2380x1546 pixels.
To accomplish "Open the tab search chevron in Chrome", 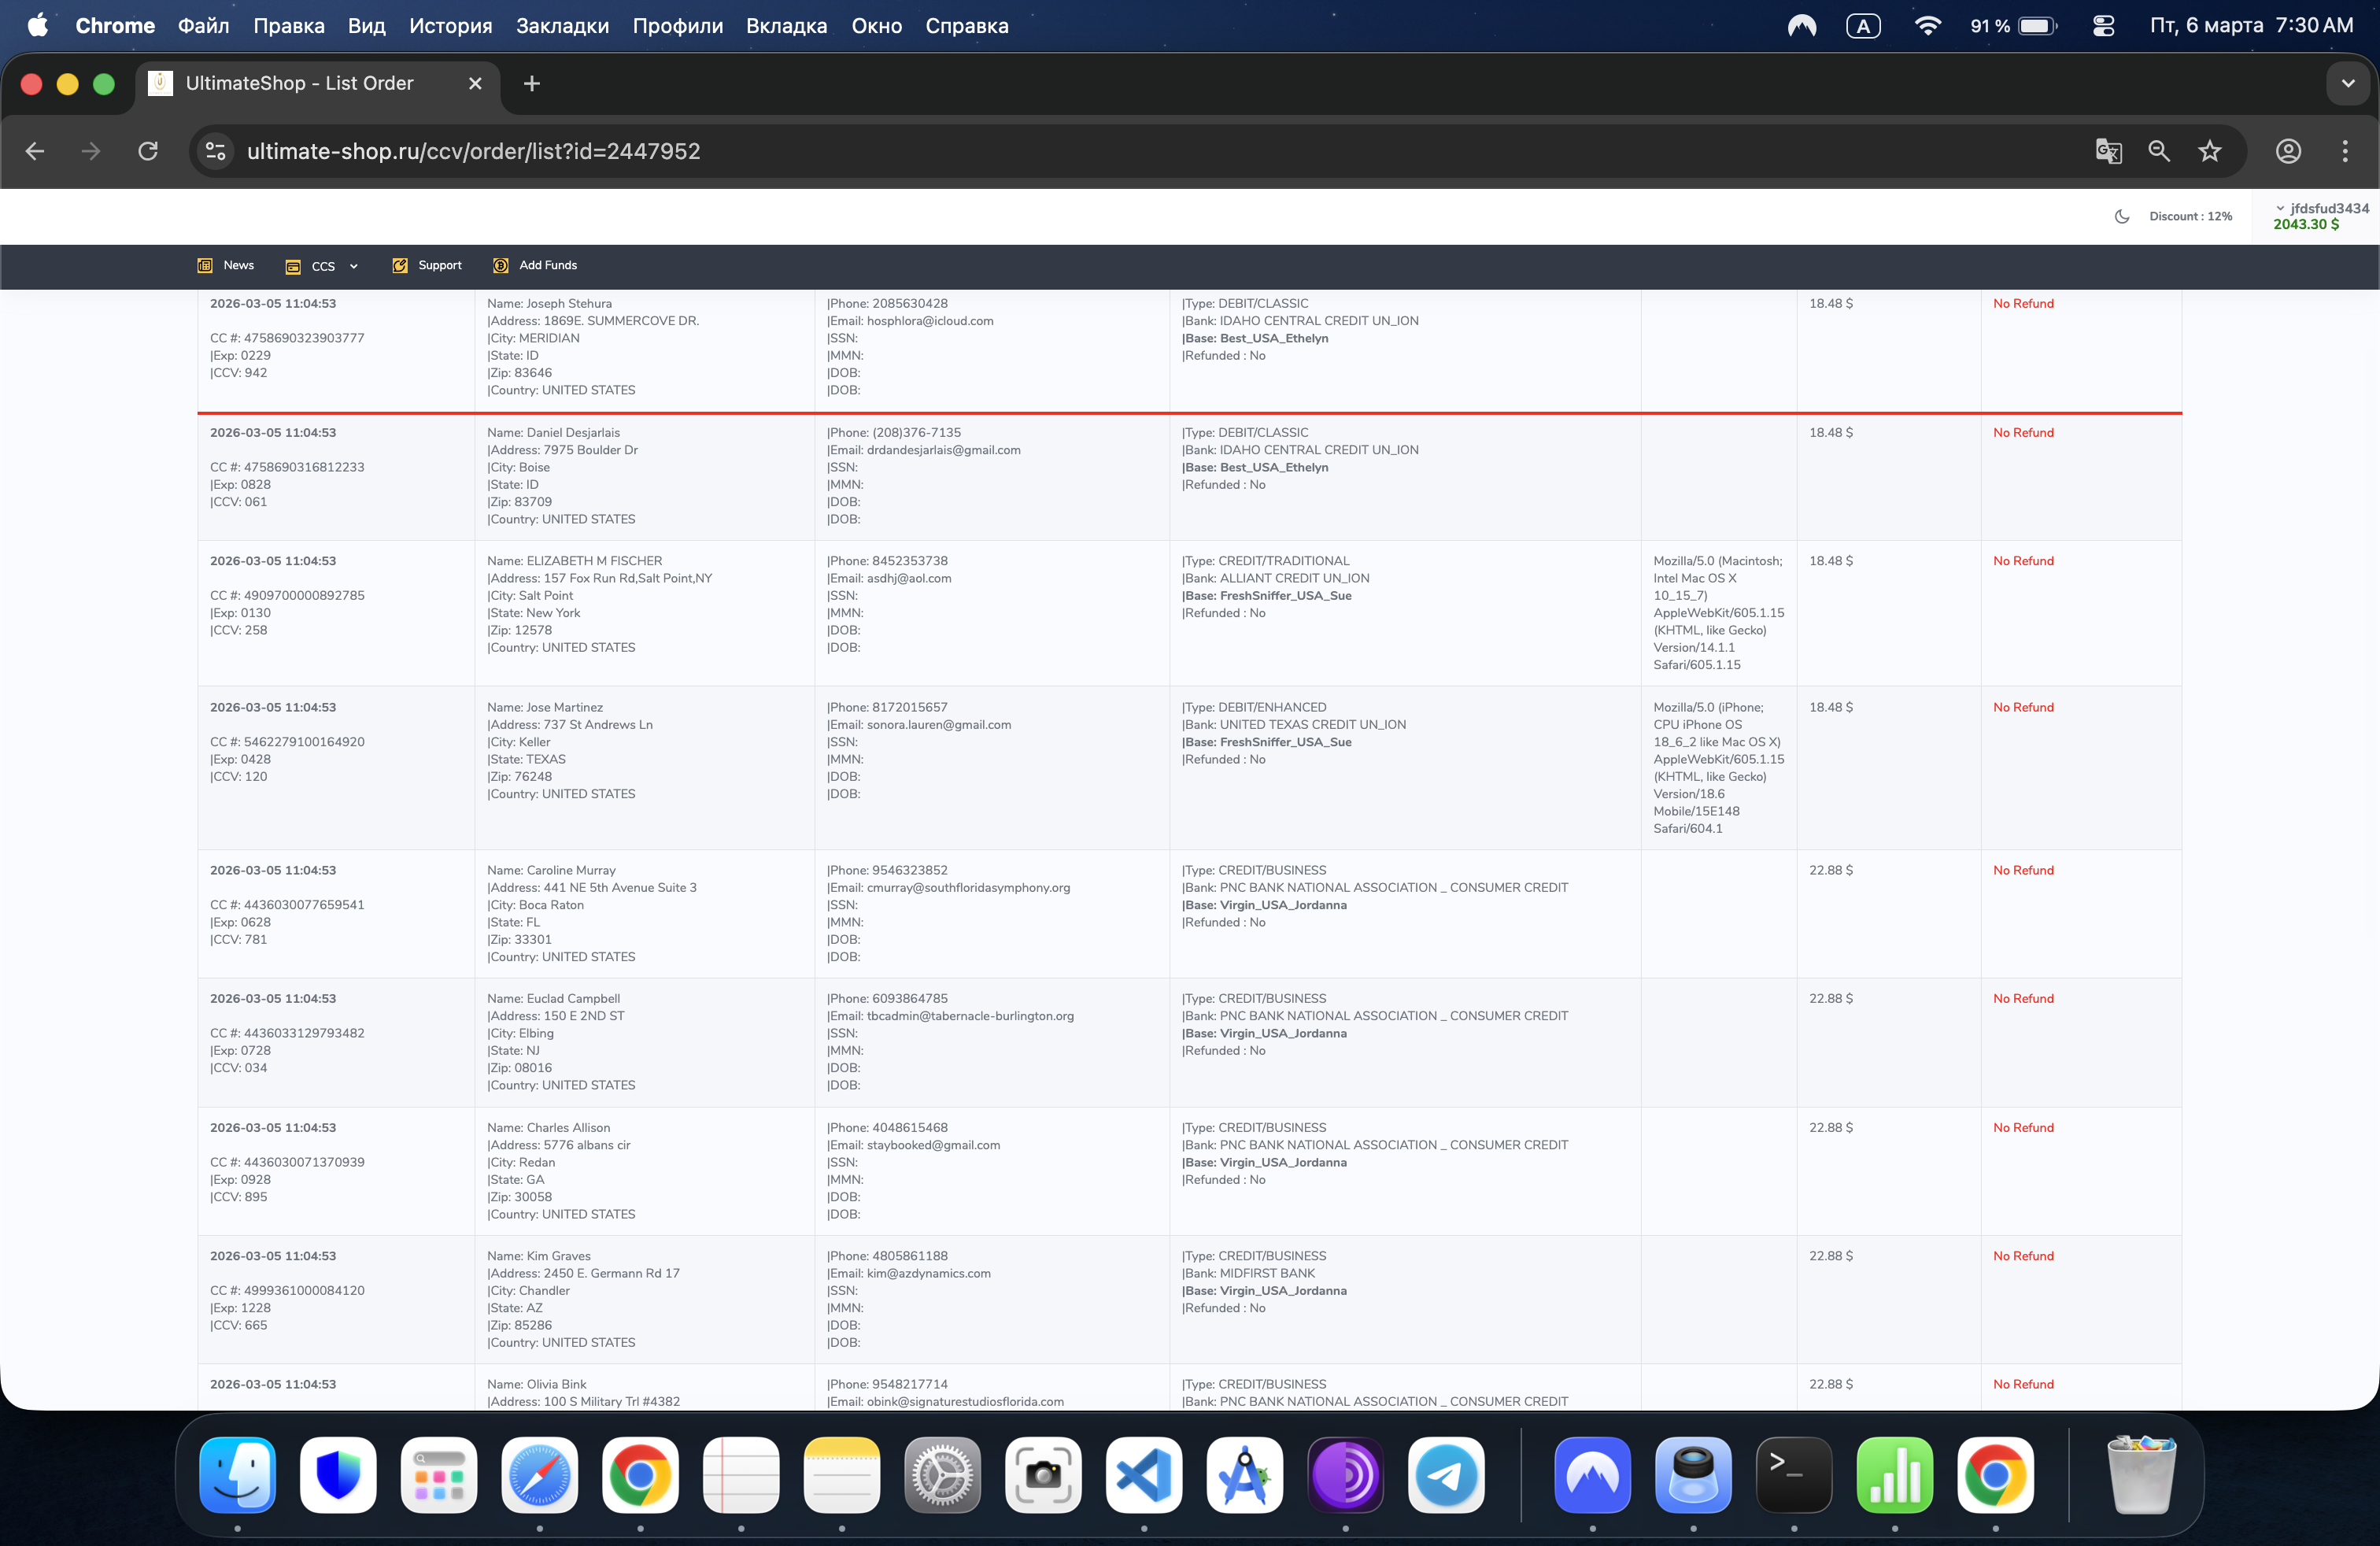I will (x=2347, y=84).
